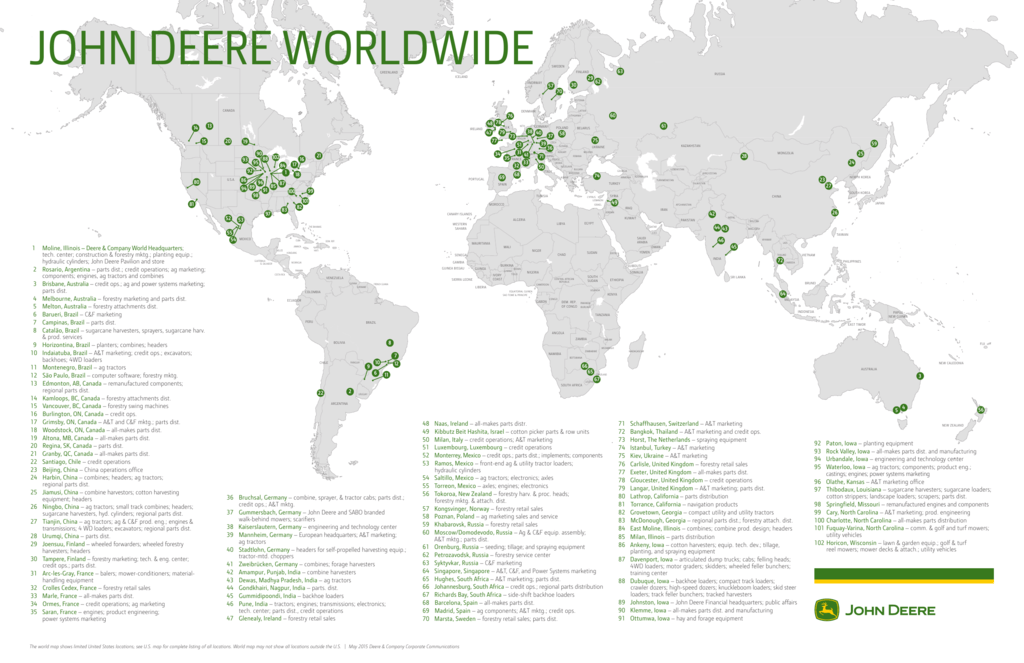Select map marker 28 in western China
1024x663 pixels.
[x=744, y=156]
